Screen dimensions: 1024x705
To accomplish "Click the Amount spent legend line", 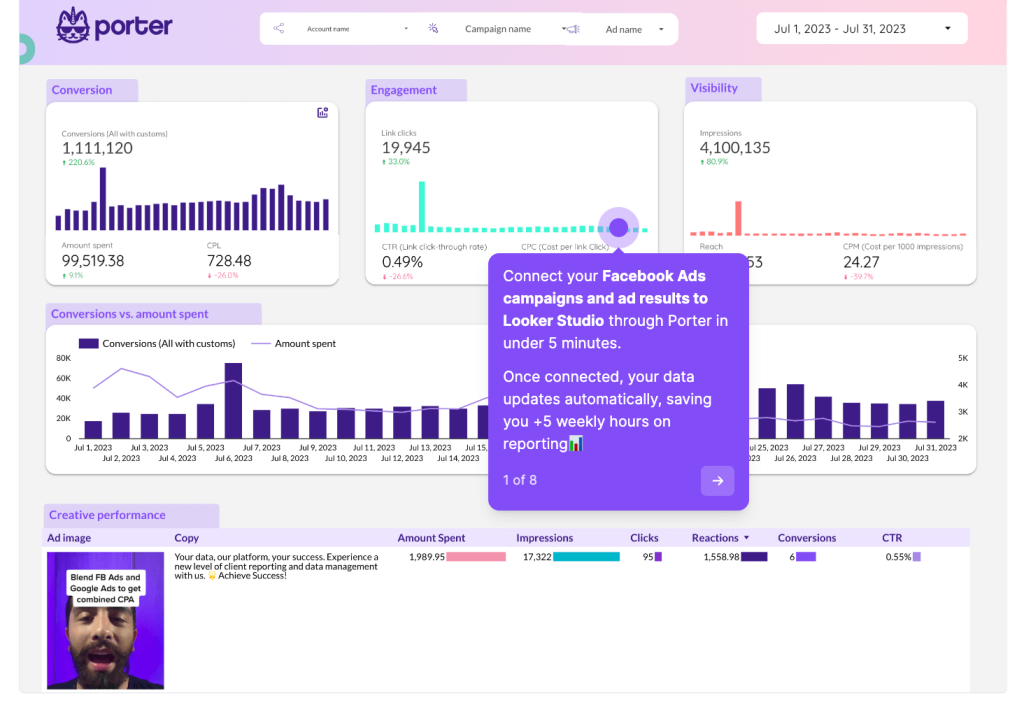I will coord(261,343).
